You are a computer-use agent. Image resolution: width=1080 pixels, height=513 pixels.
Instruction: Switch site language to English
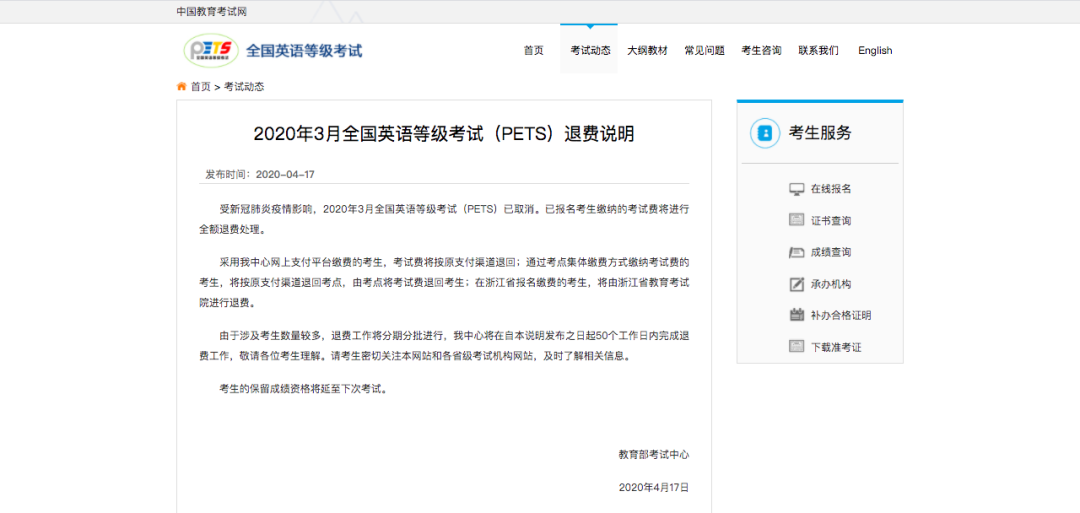[x=875, y=51]
